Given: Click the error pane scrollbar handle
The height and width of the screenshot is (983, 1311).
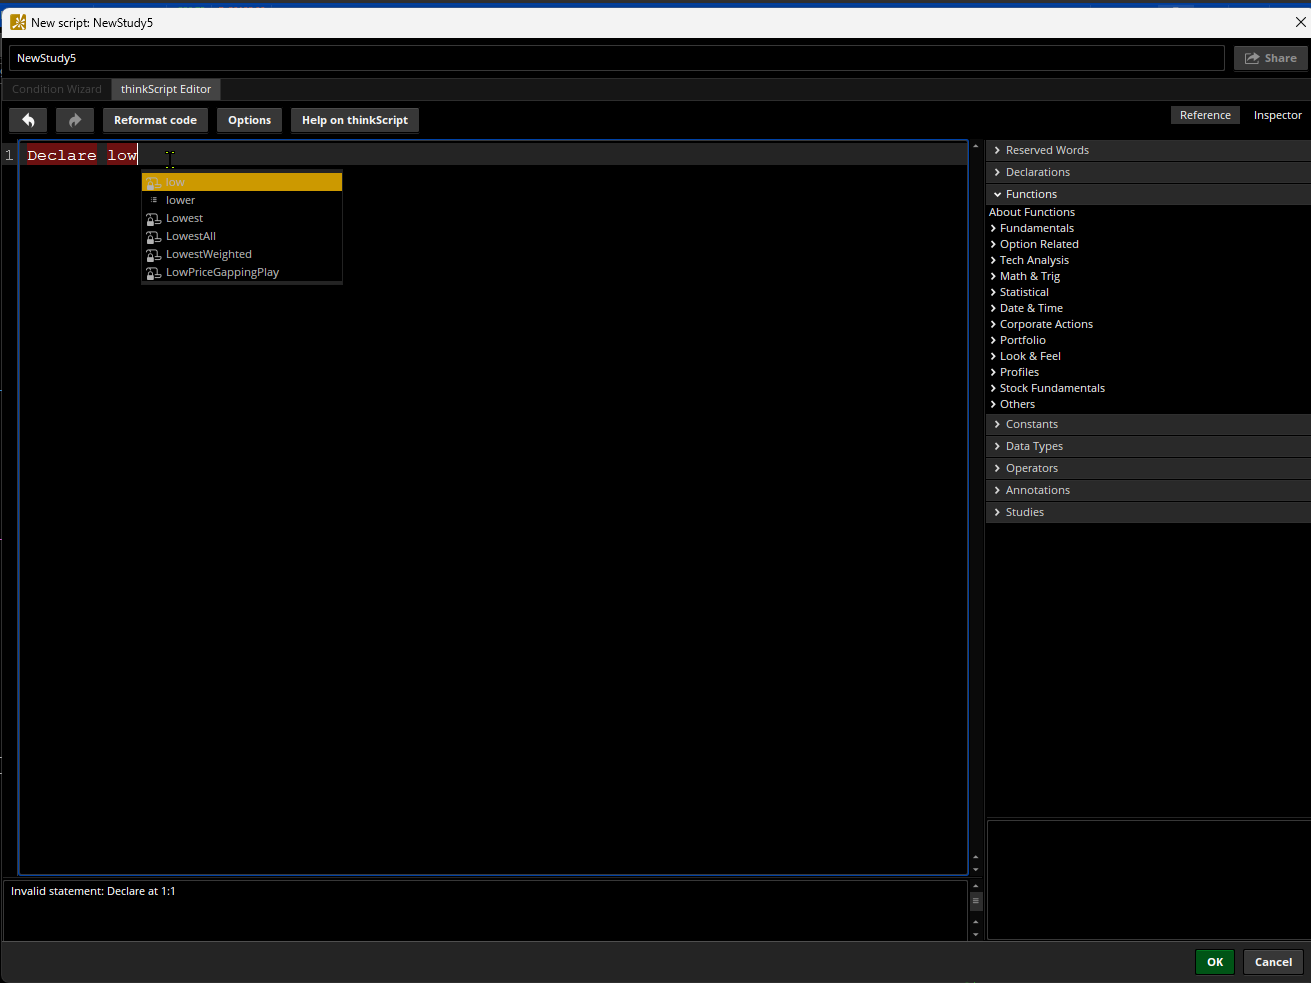Looking at the screenshot, I should click(x=976, y=901).
